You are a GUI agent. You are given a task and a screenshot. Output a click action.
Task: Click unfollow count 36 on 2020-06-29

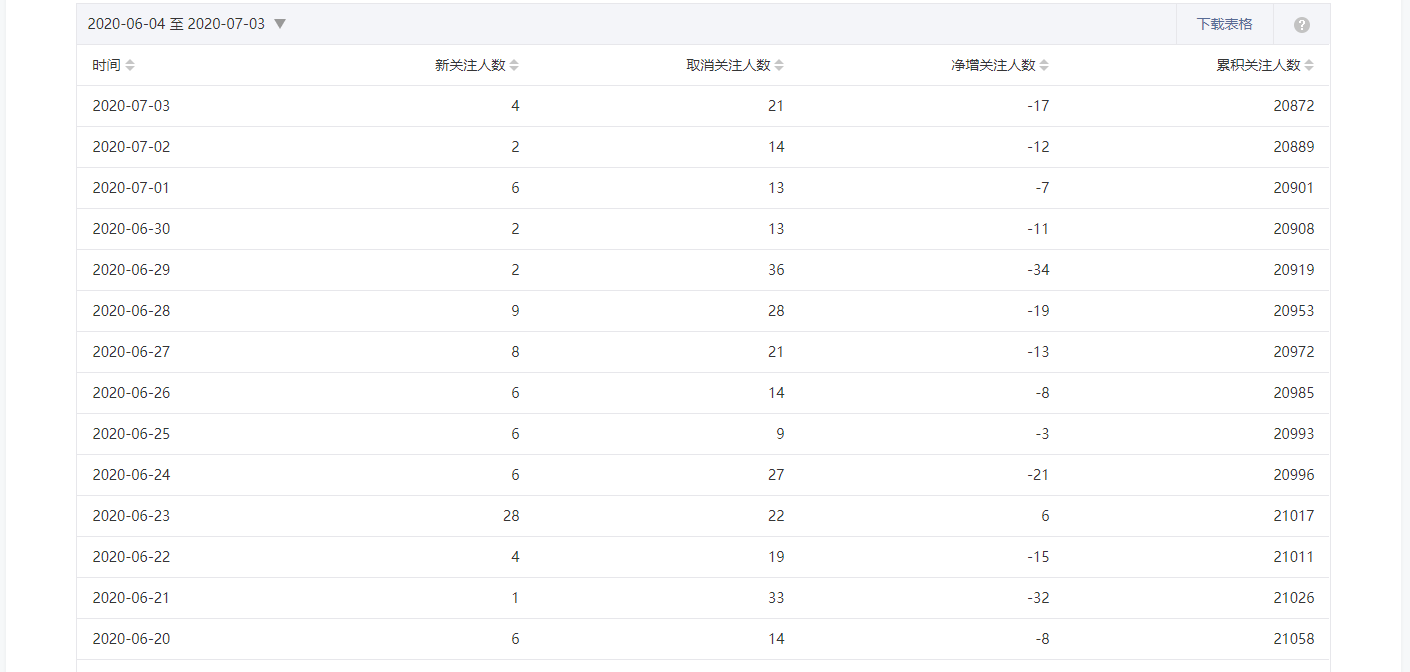pyautogui.click(x=776, y=270)
